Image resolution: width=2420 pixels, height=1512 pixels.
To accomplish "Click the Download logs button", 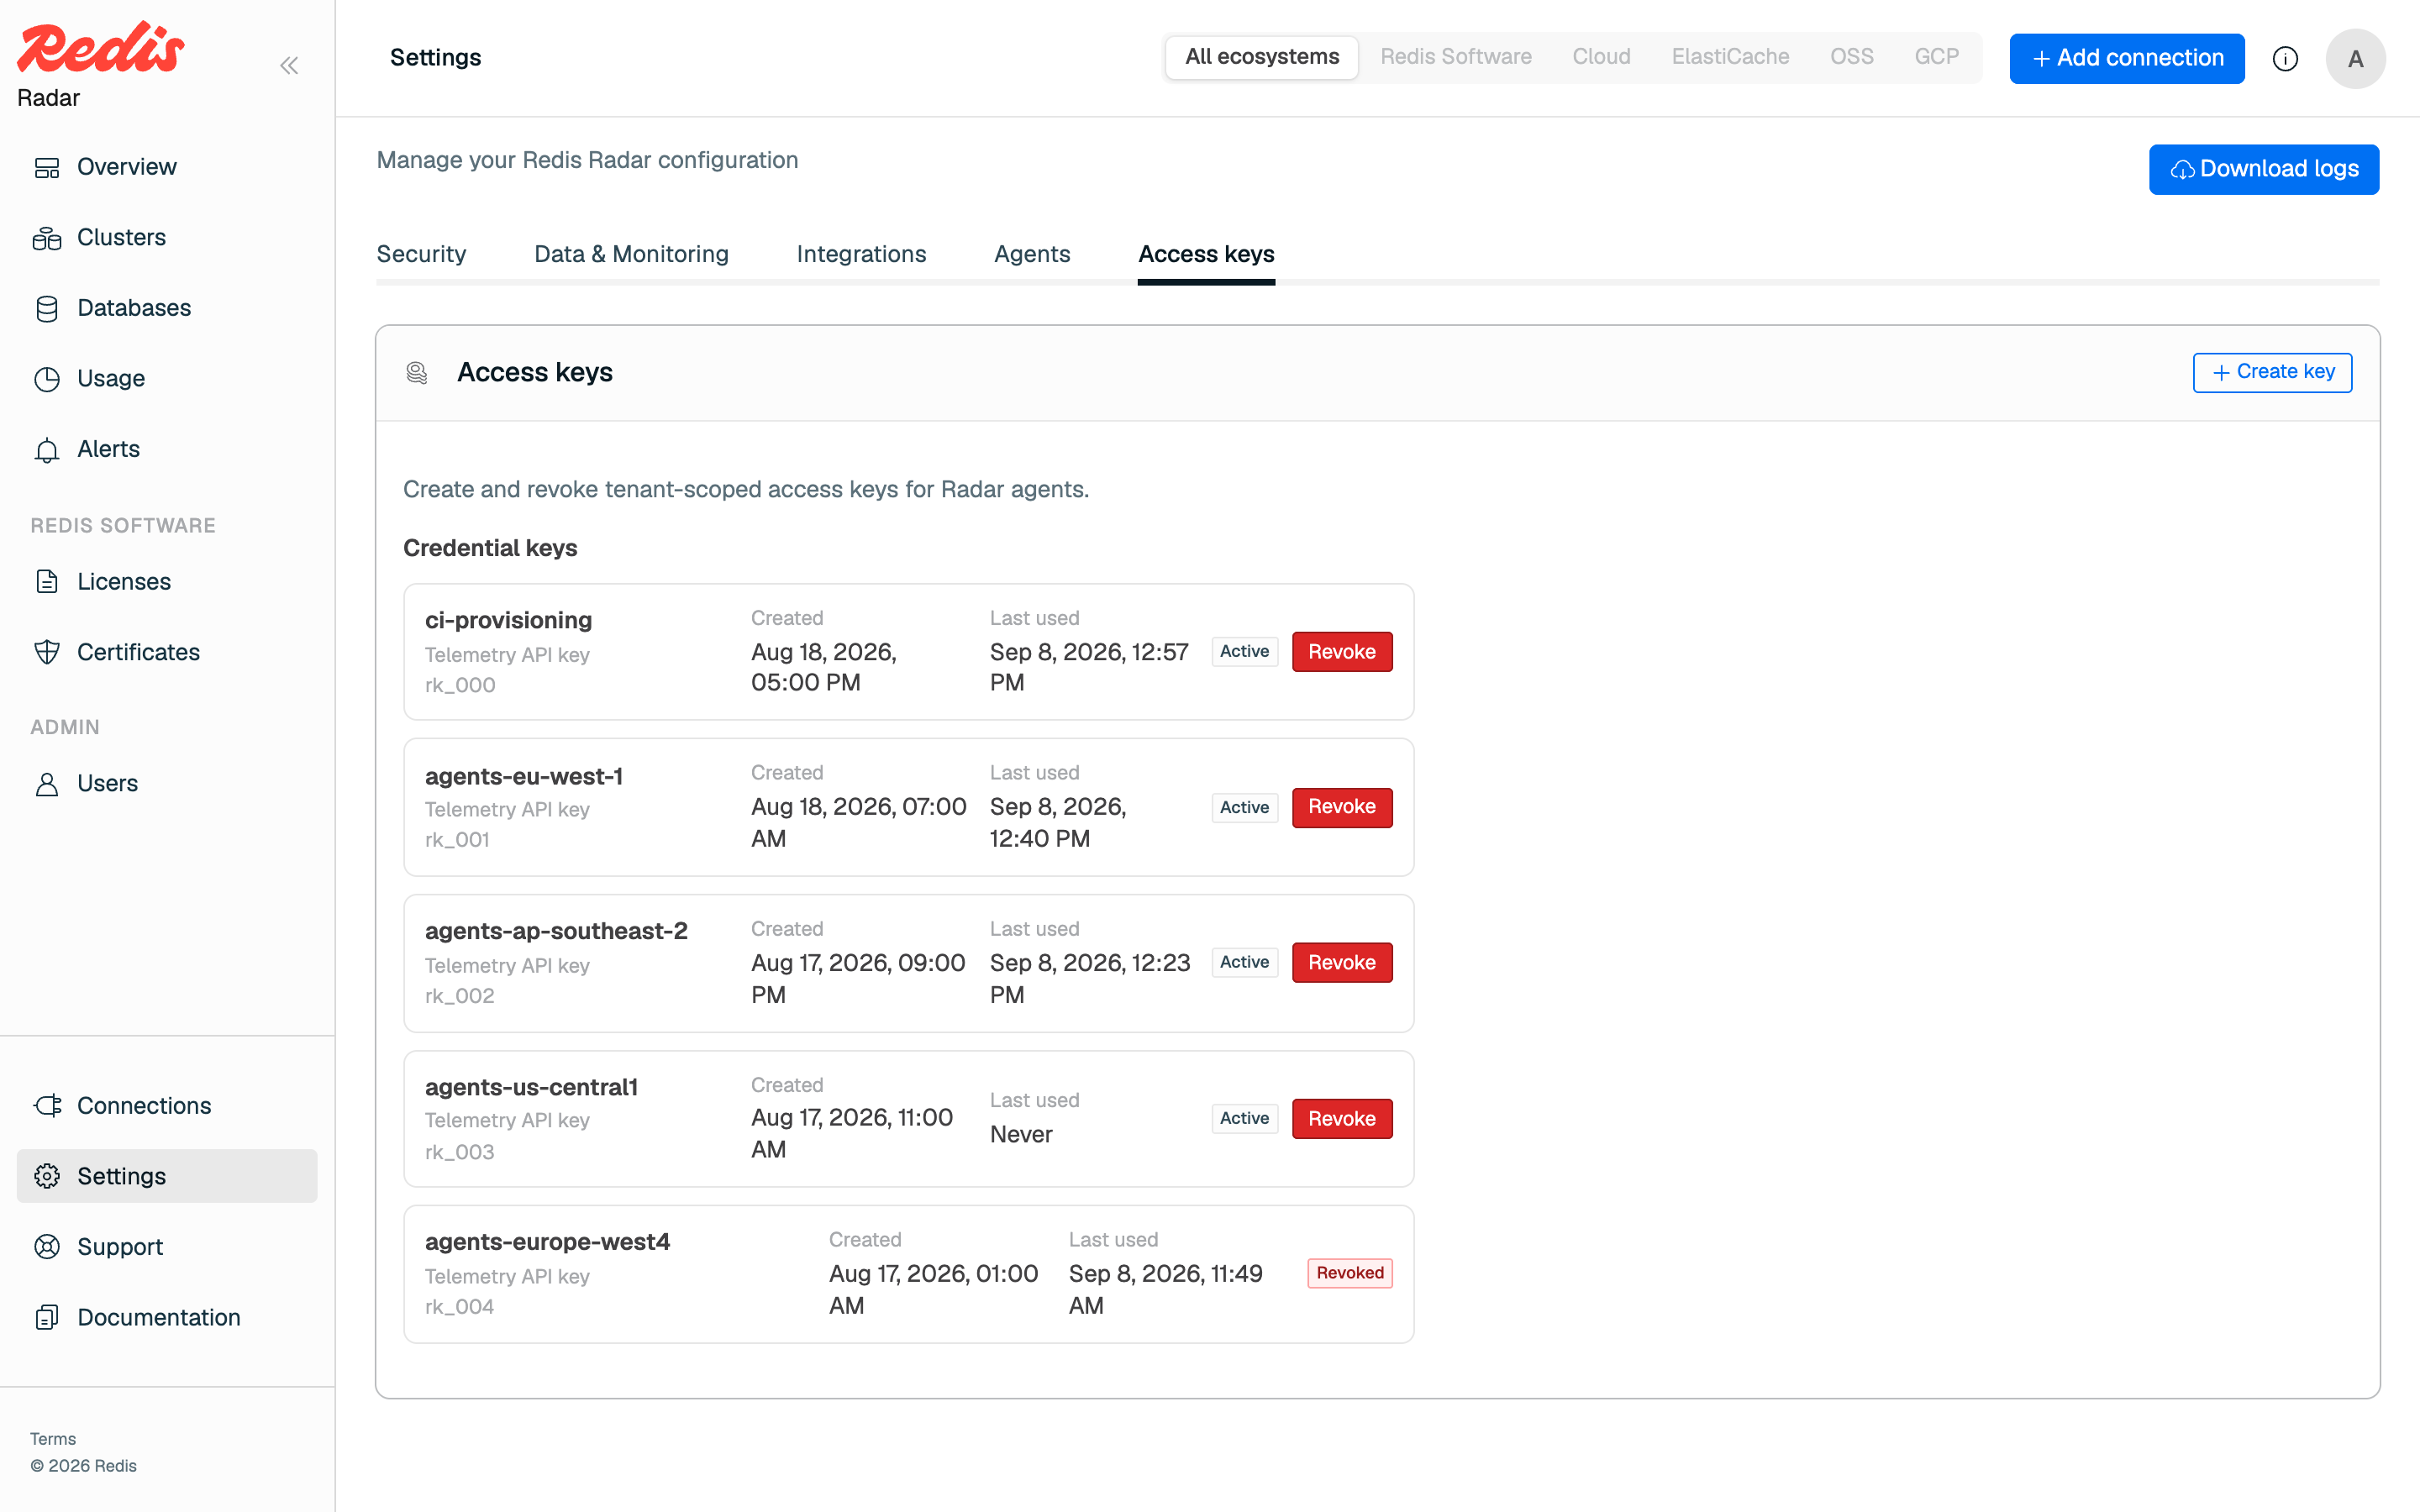I will tap(2264, 169).
